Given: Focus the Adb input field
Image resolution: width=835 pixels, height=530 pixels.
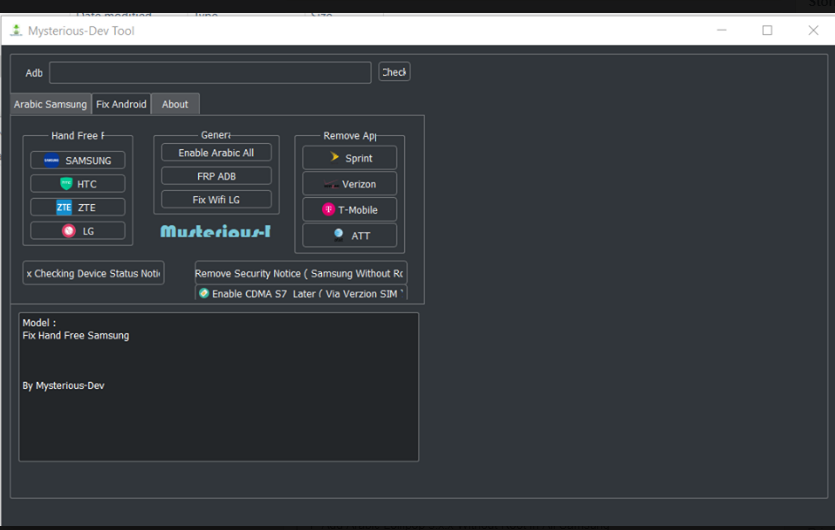Looking at the screenshot, I should point(210,73).
